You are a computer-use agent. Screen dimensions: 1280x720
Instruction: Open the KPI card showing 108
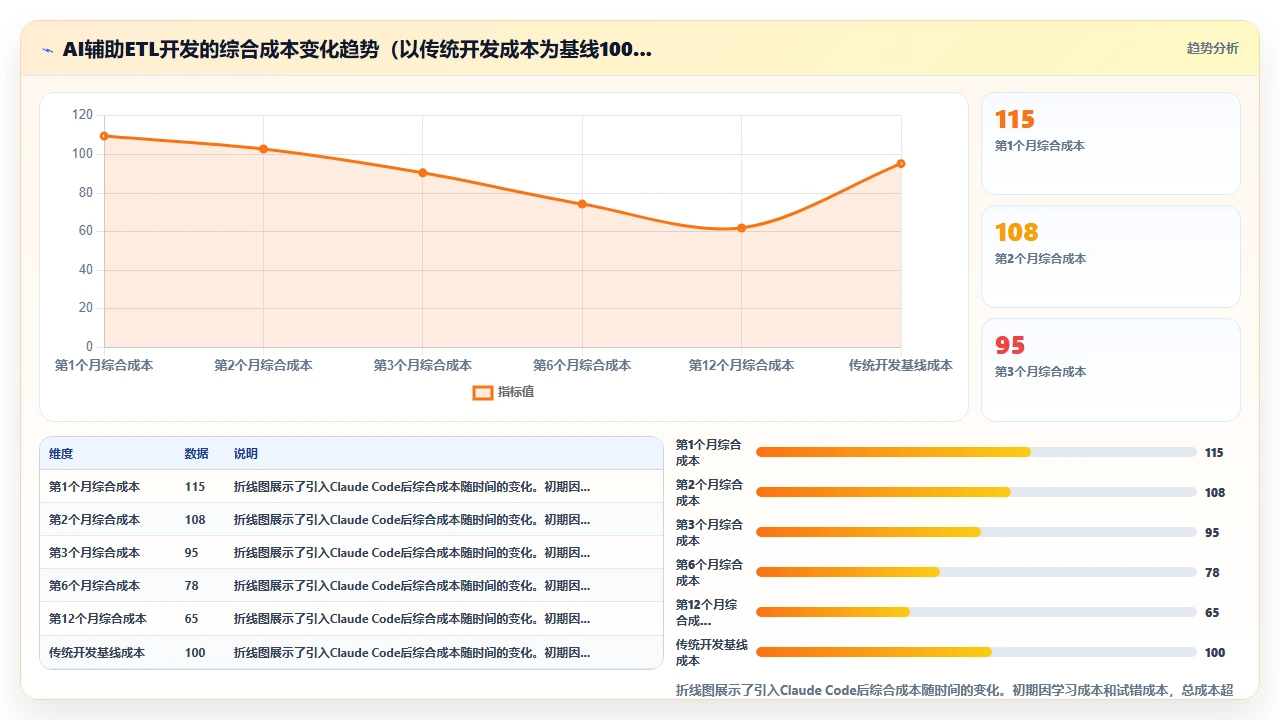click(x=1111, y=256)
